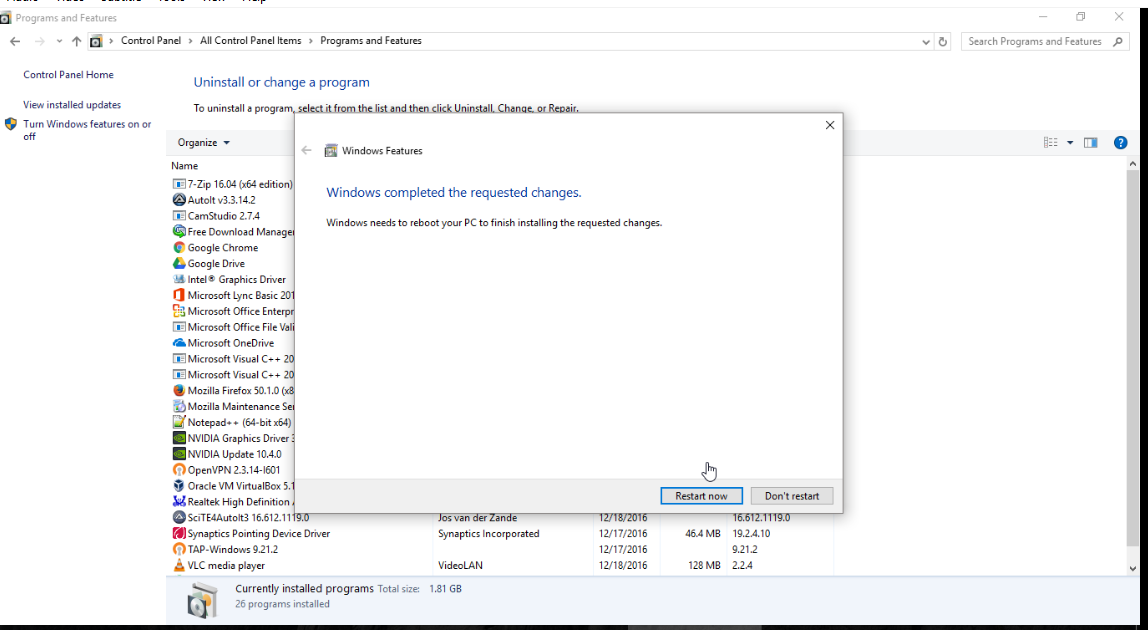Select the Mozilla Firefox 50.1.0 icon
Image resolution: width=1148 pixels, height=630 pixels.
(179, 390)
